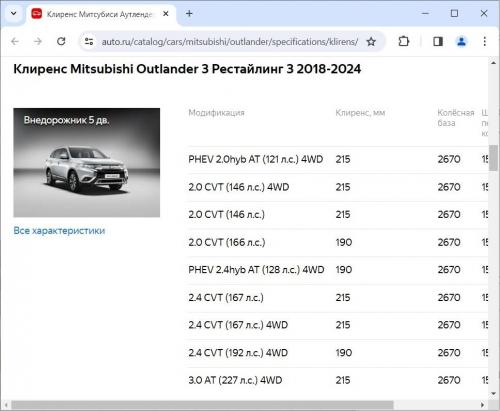View site information icon in address bar
Image resolution: width=500 pixels, height=411 pixels.
89,42
